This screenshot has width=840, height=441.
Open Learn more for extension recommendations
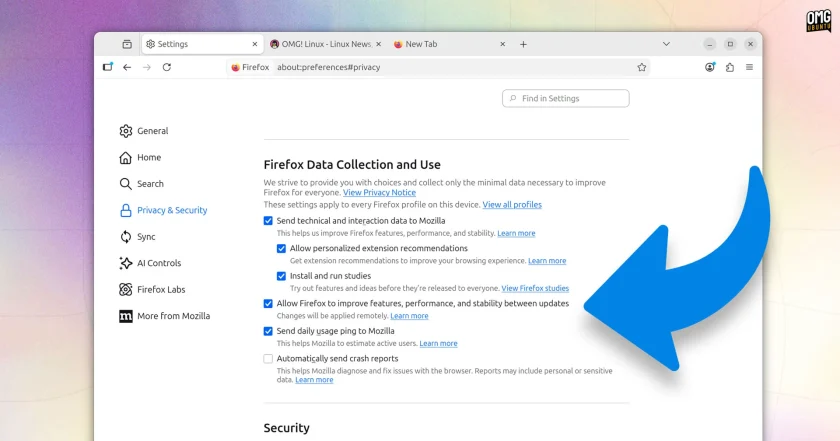coord(547,261)
